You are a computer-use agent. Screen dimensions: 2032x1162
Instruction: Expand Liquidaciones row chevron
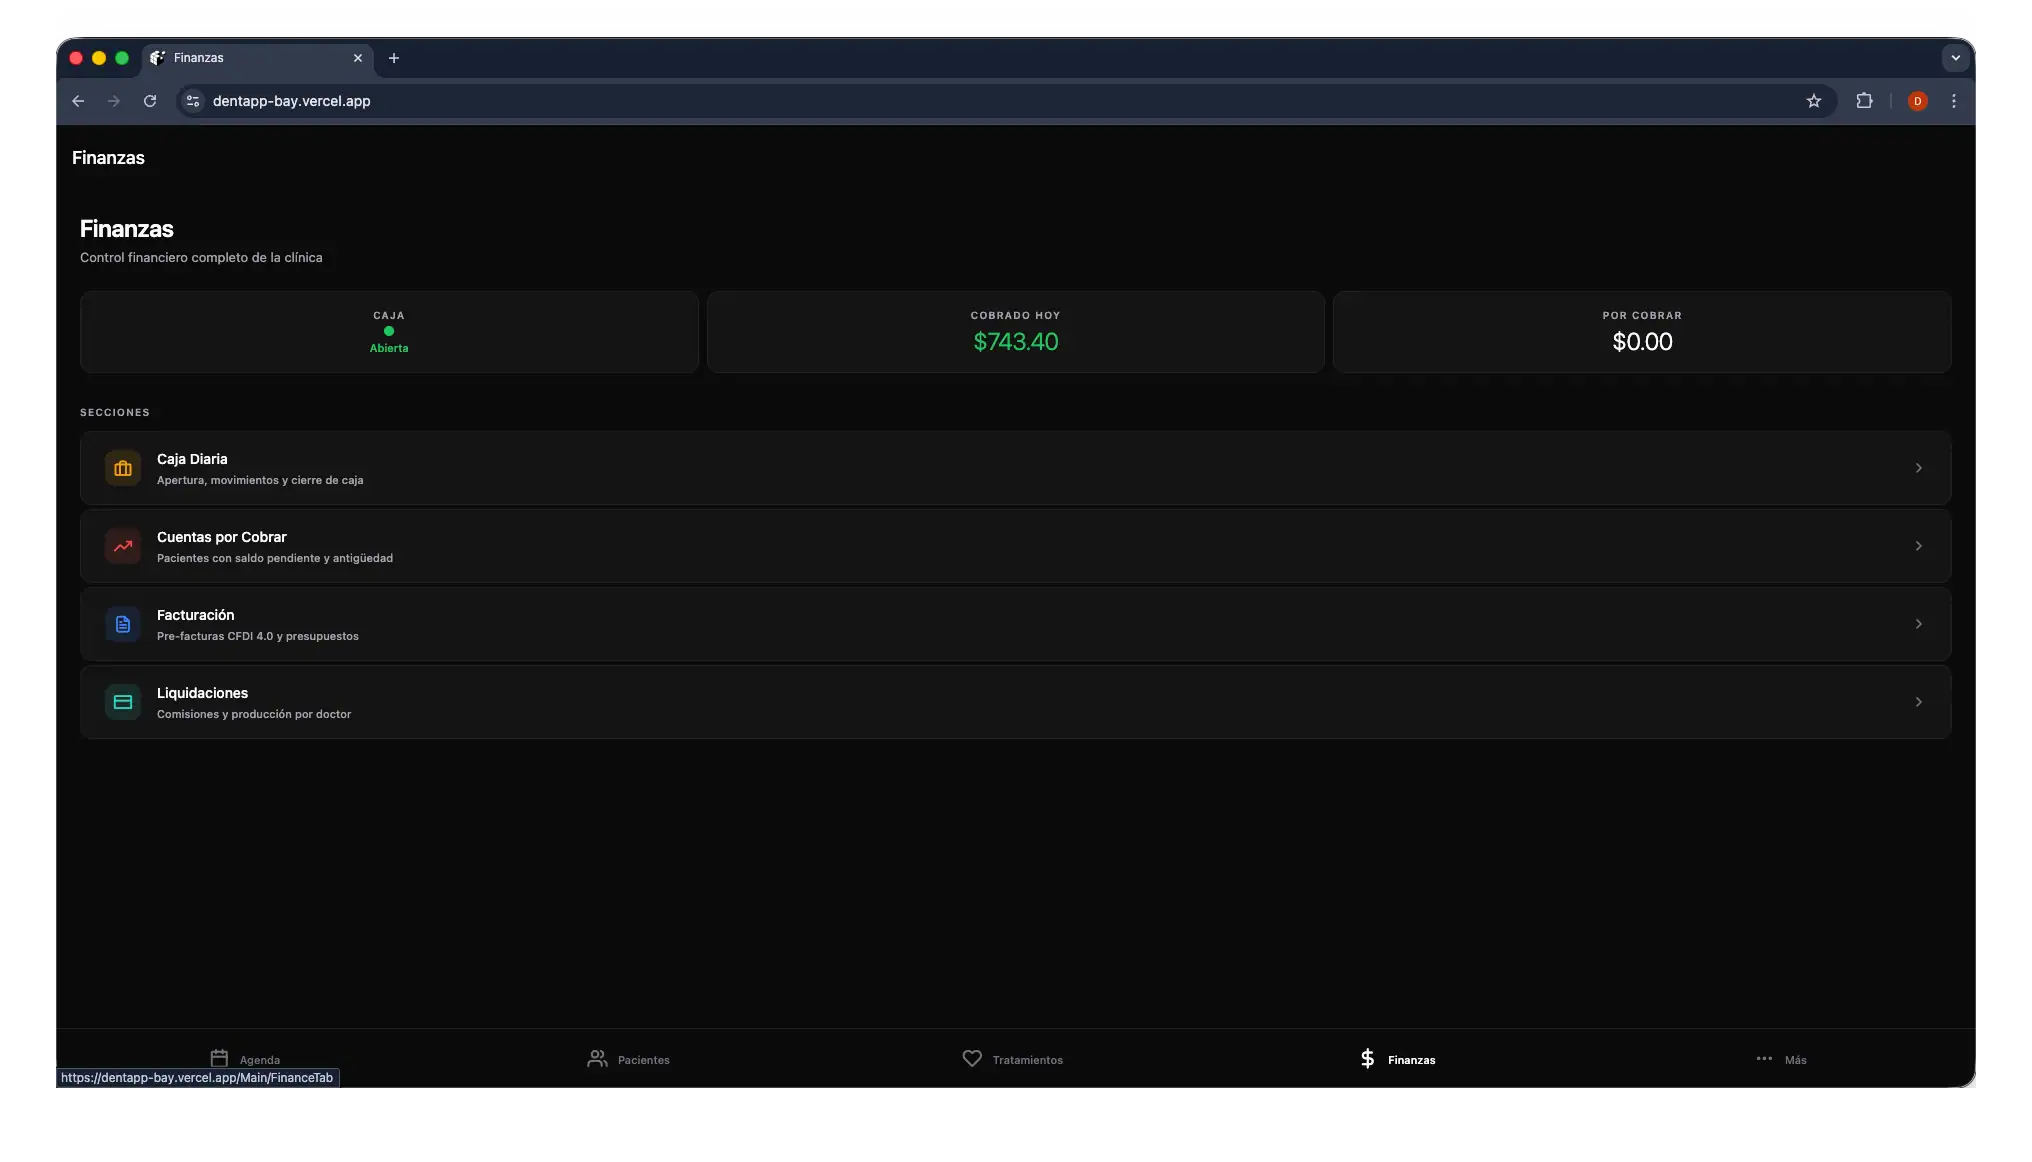pos(1918,702)
